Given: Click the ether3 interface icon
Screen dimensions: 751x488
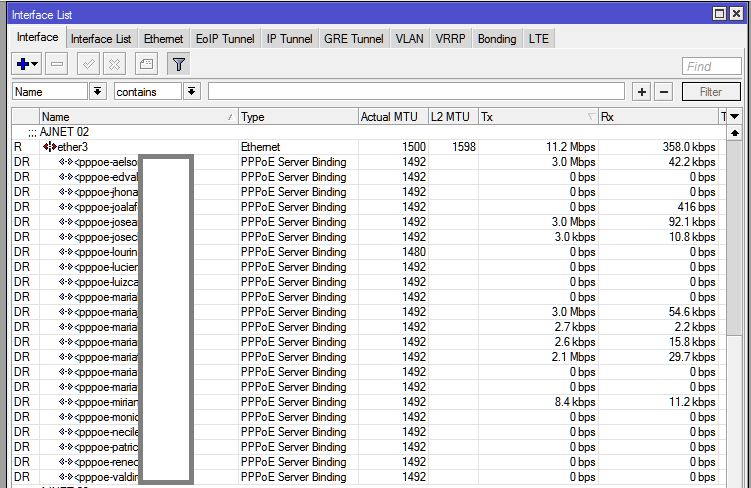Looking at the screenshot, I should [49, 147].
